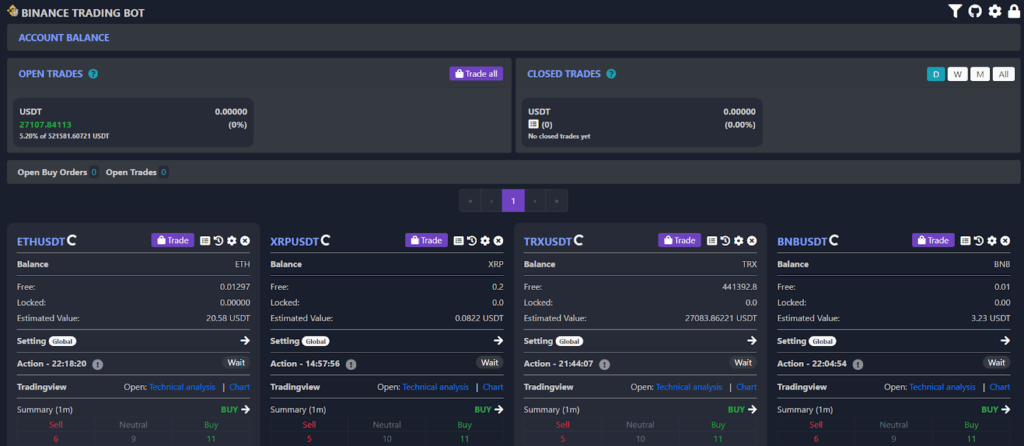
Task: Click the first page double-arrow pagination button
Action: point(470,200)
